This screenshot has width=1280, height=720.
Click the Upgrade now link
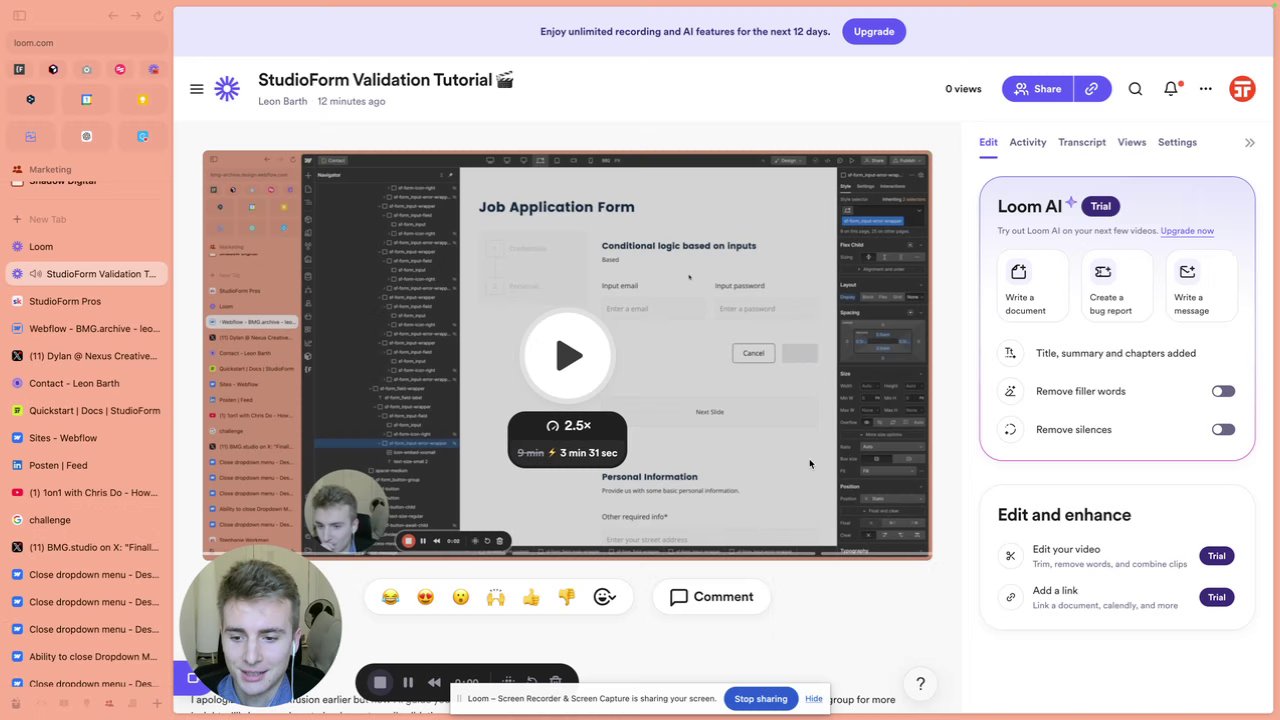pyautogui.click(x=1187, y=231)
